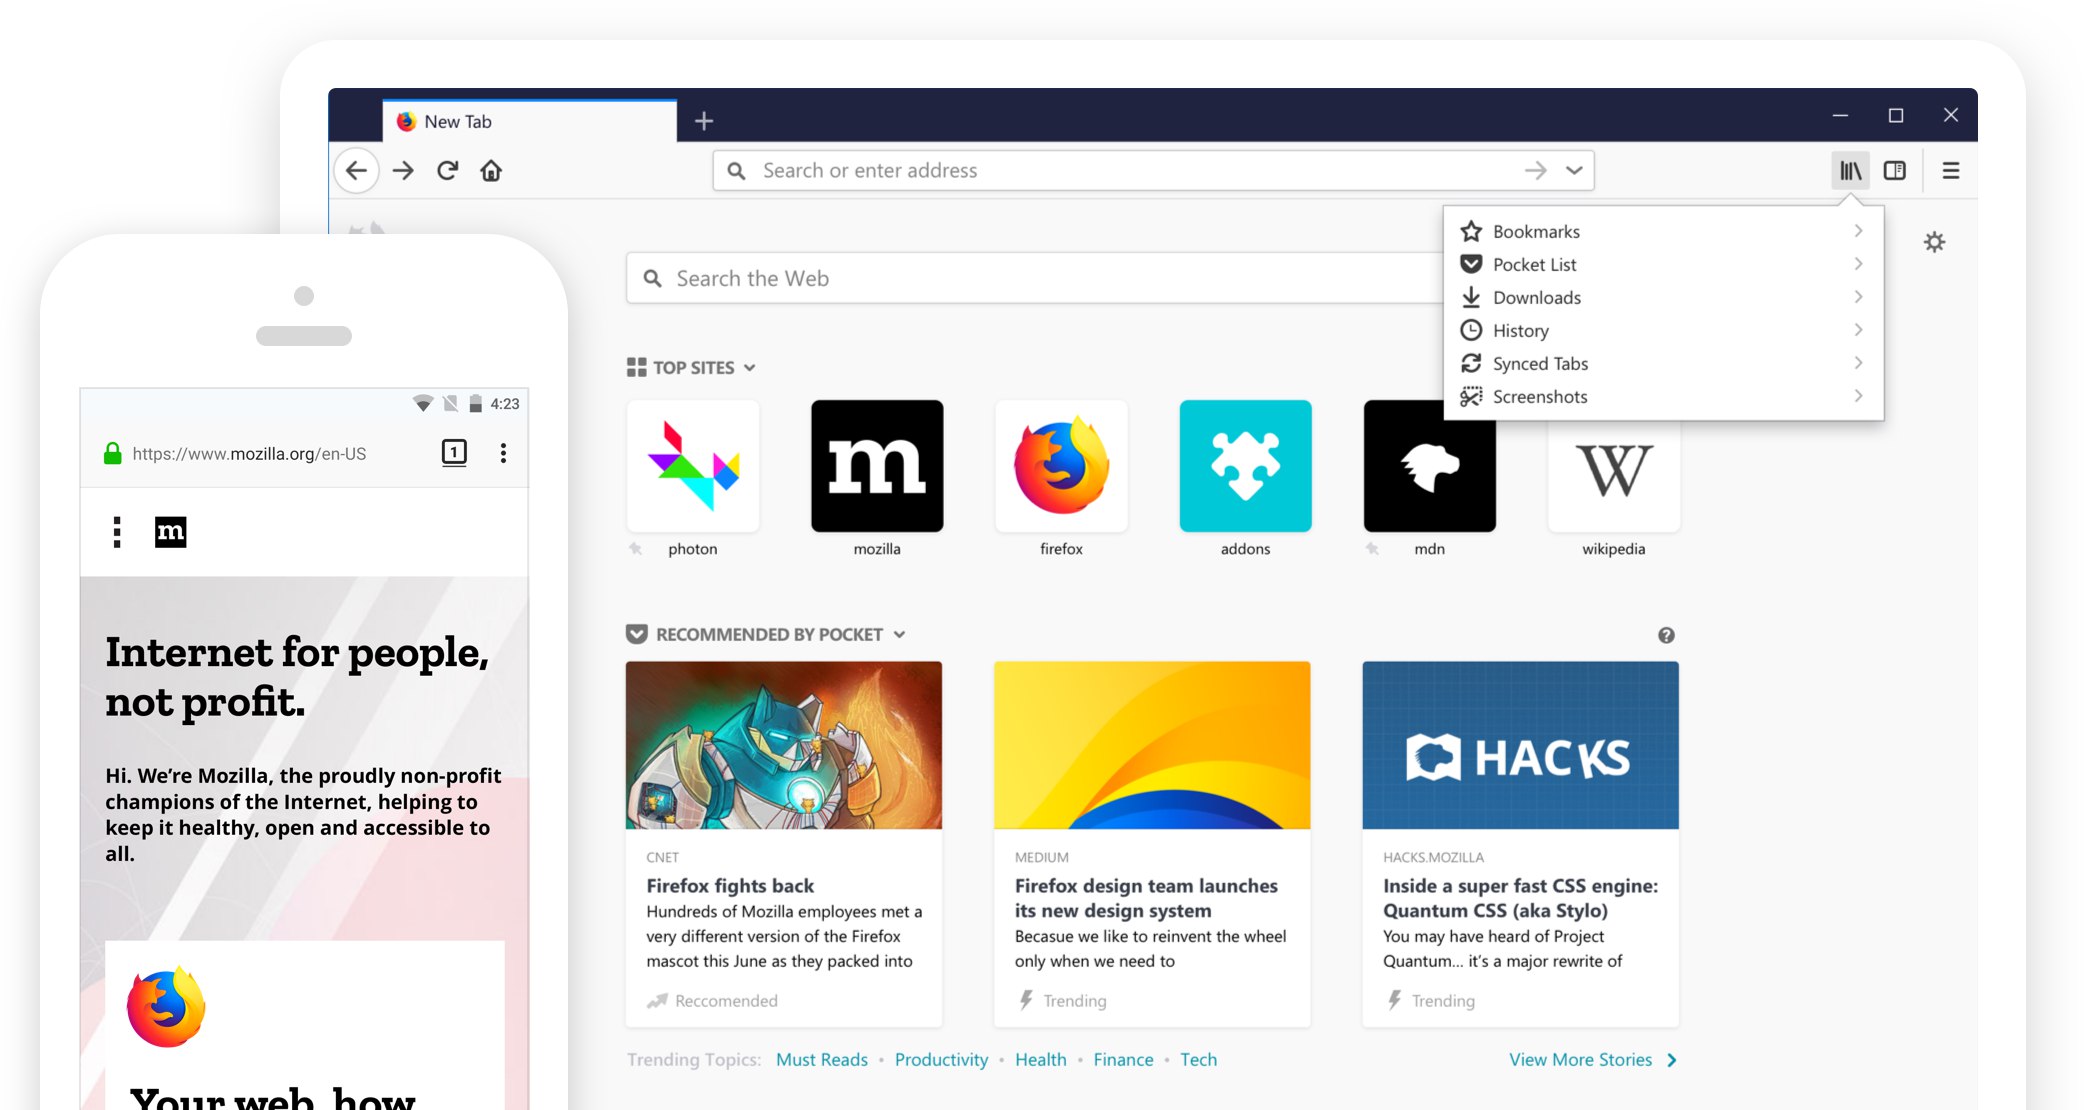This screenshot has height=1110, width=2086.
Task: Open the hamburger application menu
Action: point(1951,171)
